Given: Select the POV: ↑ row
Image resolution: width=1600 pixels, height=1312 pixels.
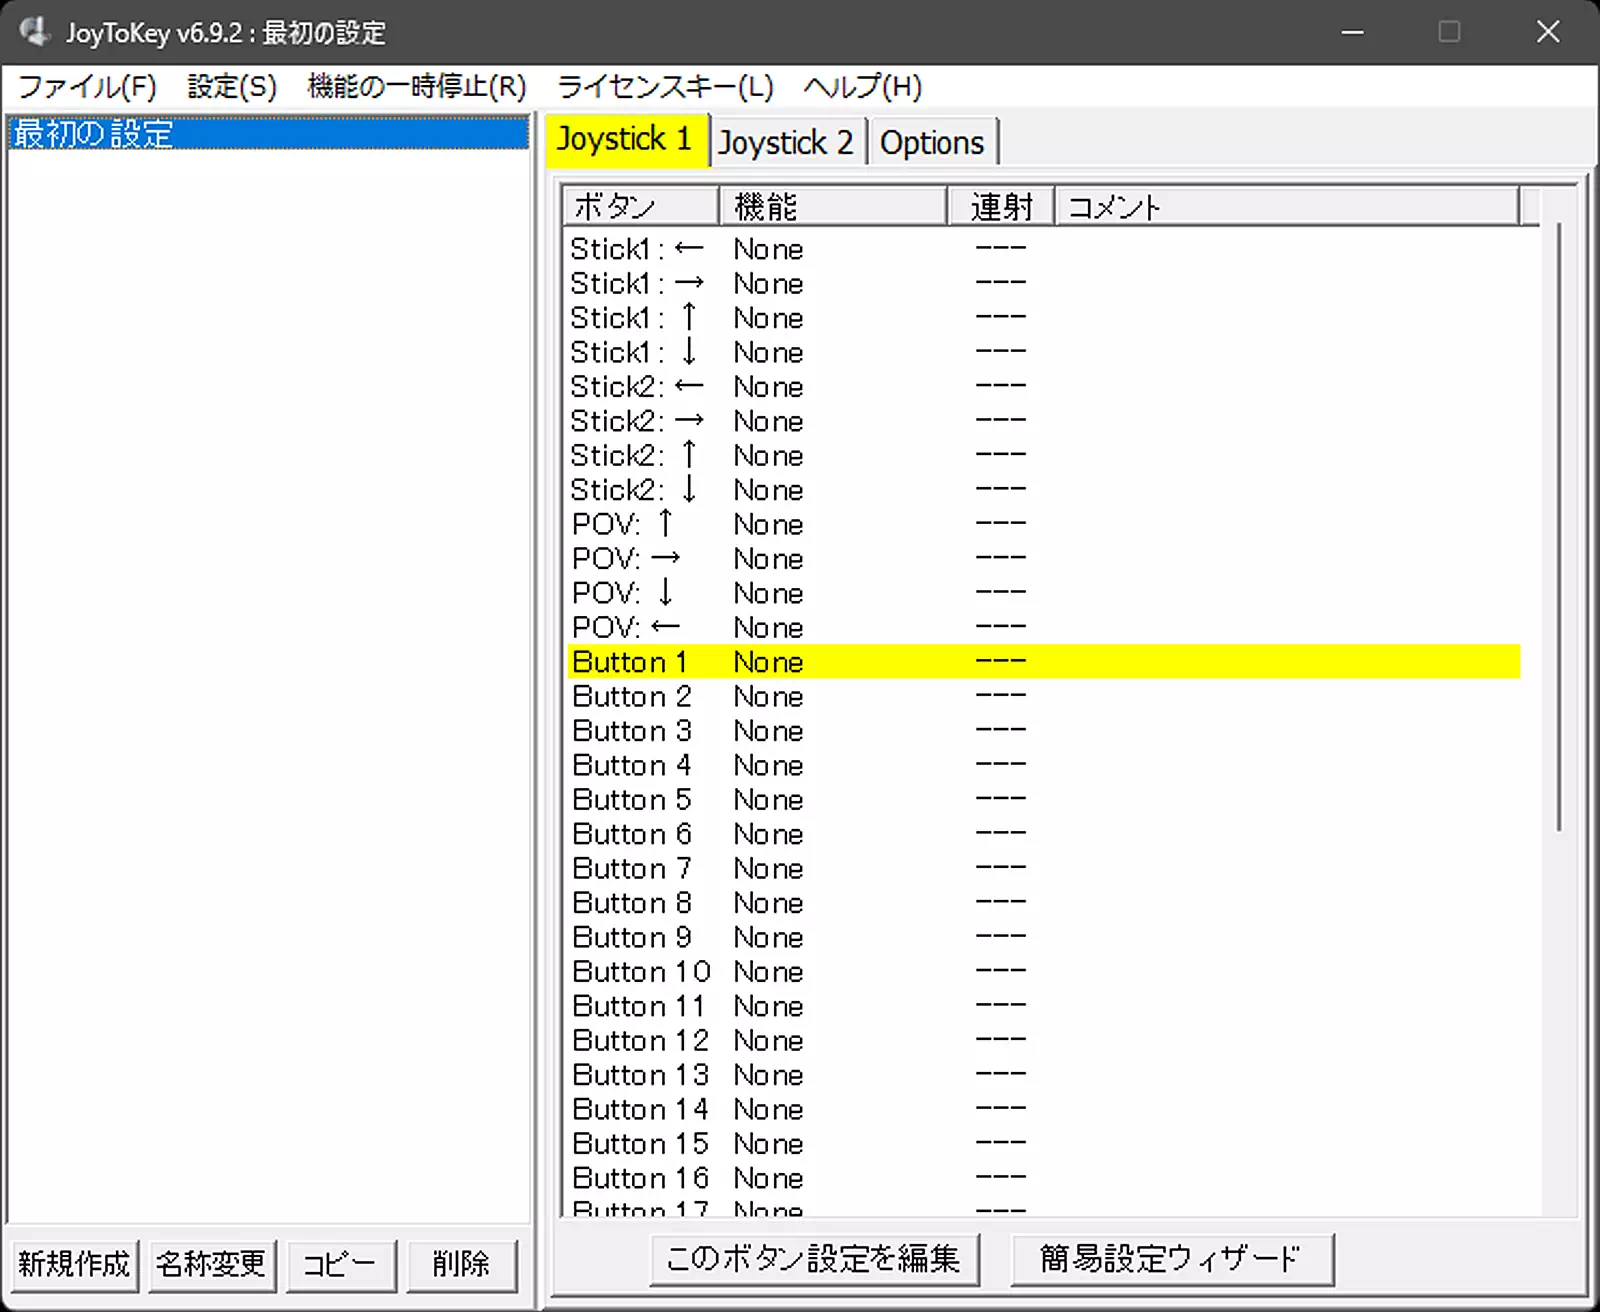Looking at the screenshot, I should click(x=1044, y=524).
